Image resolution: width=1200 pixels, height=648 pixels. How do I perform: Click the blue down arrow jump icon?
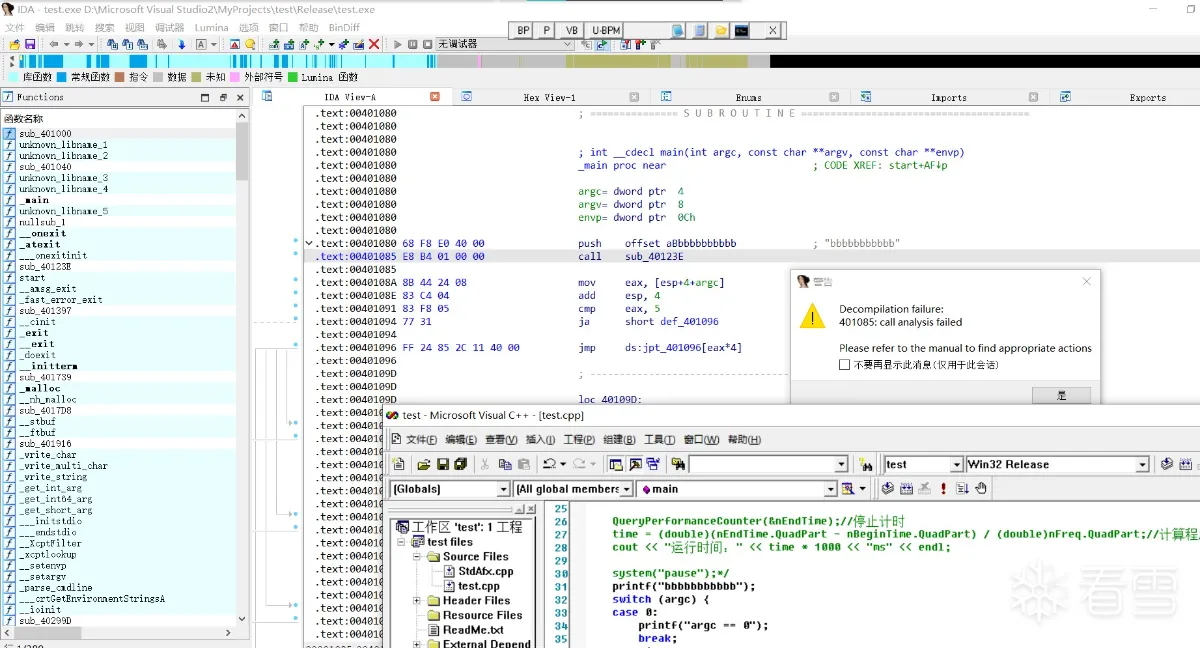pos(182,45)
